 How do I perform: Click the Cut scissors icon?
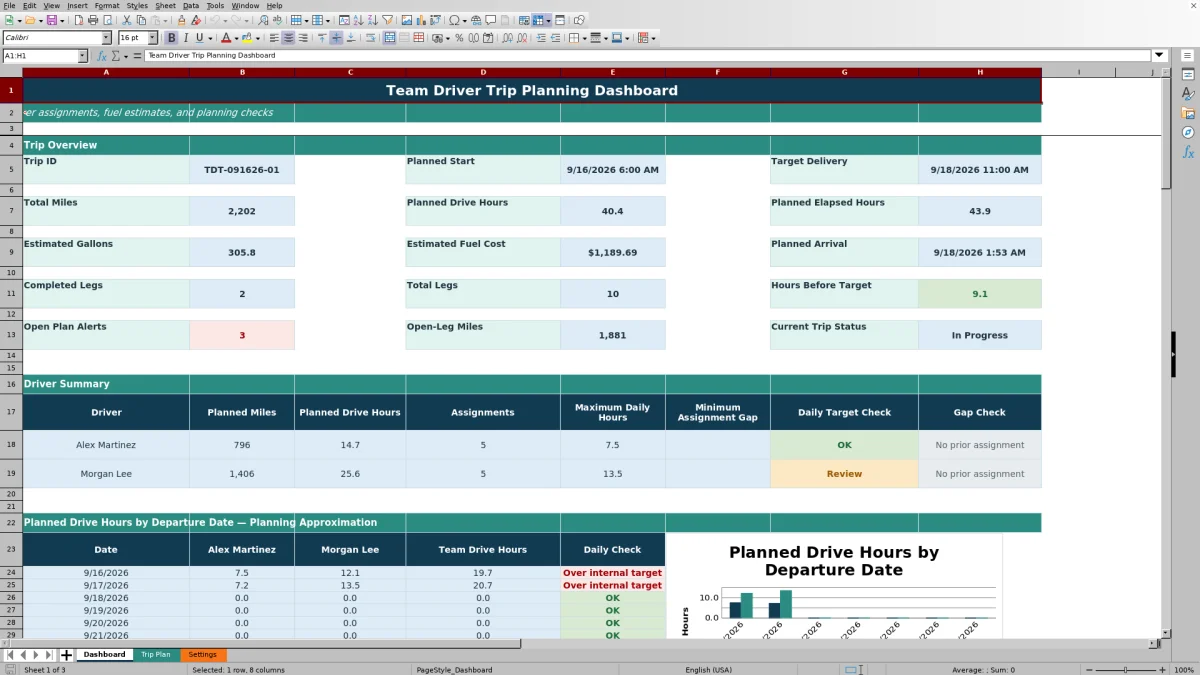[126, 20]
